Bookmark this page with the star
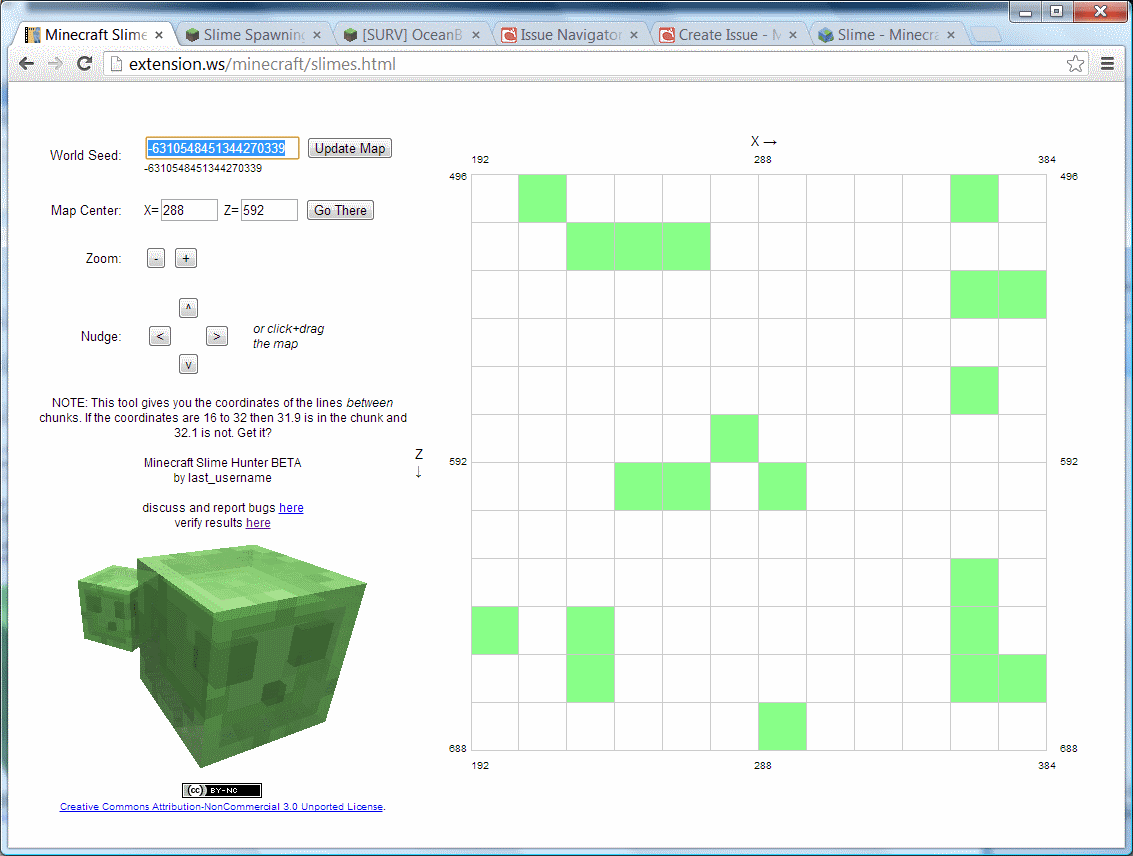This screenshot has width=1133, height=856. (1075, 64)
